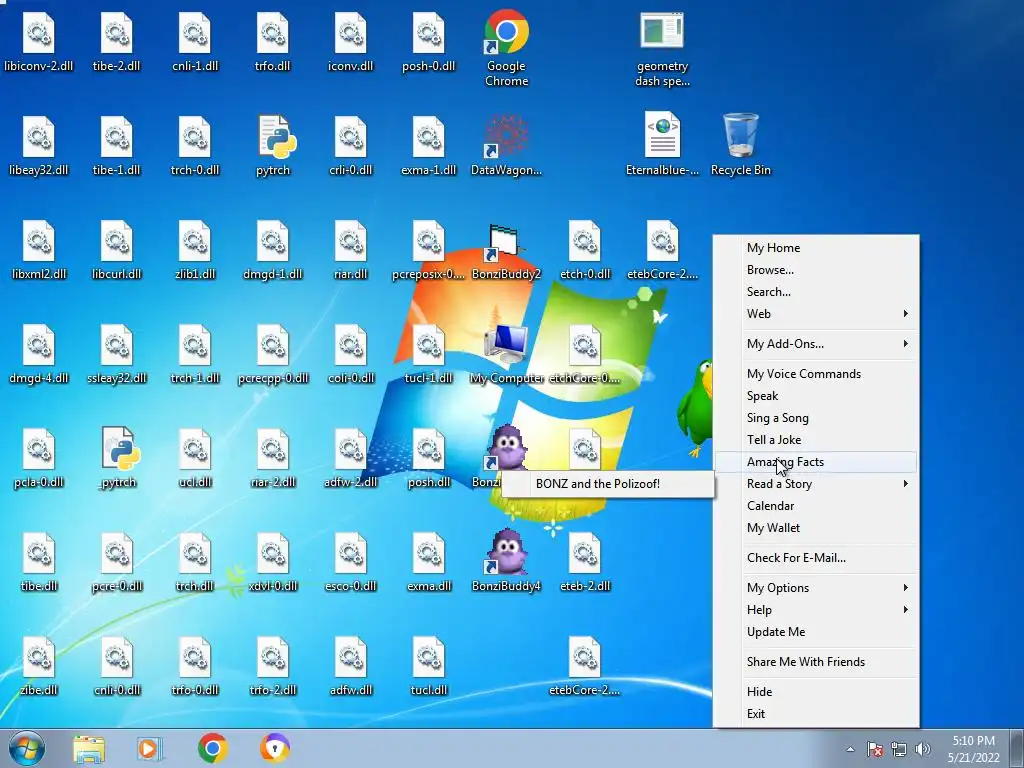Viewport: 1024px width, 768px height.
Task: Choose Speak in the context menu
Action: [816, 396]
